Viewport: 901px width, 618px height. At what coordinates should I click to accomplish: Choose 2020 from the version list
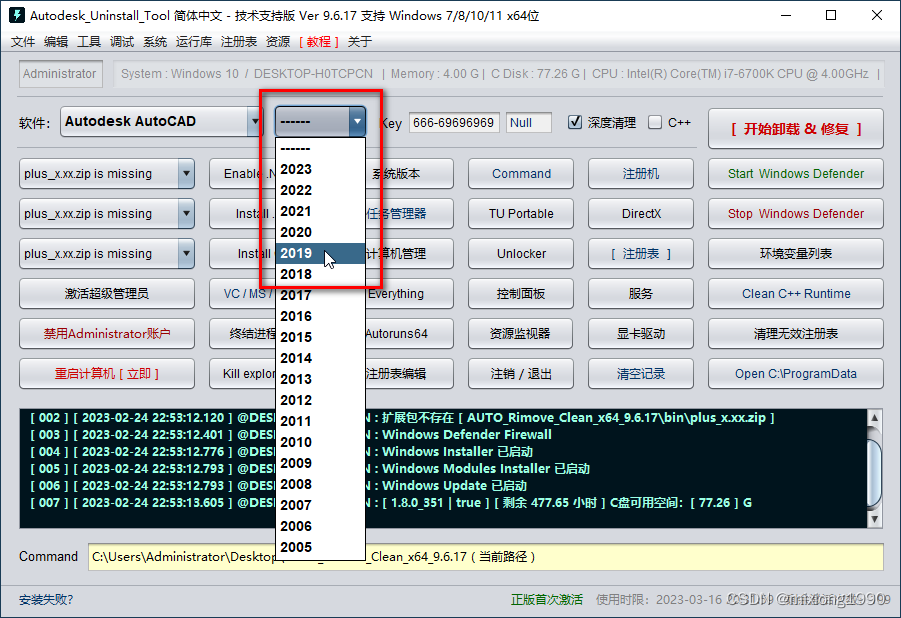(x=320, y=232)
